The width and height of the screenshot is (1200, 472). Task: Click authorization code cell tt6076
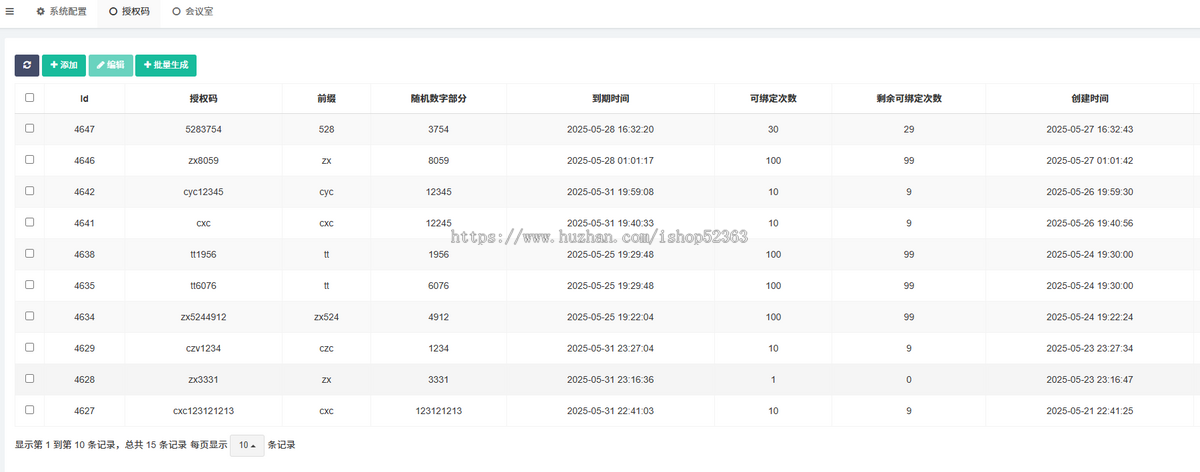[x=204, y=285]
